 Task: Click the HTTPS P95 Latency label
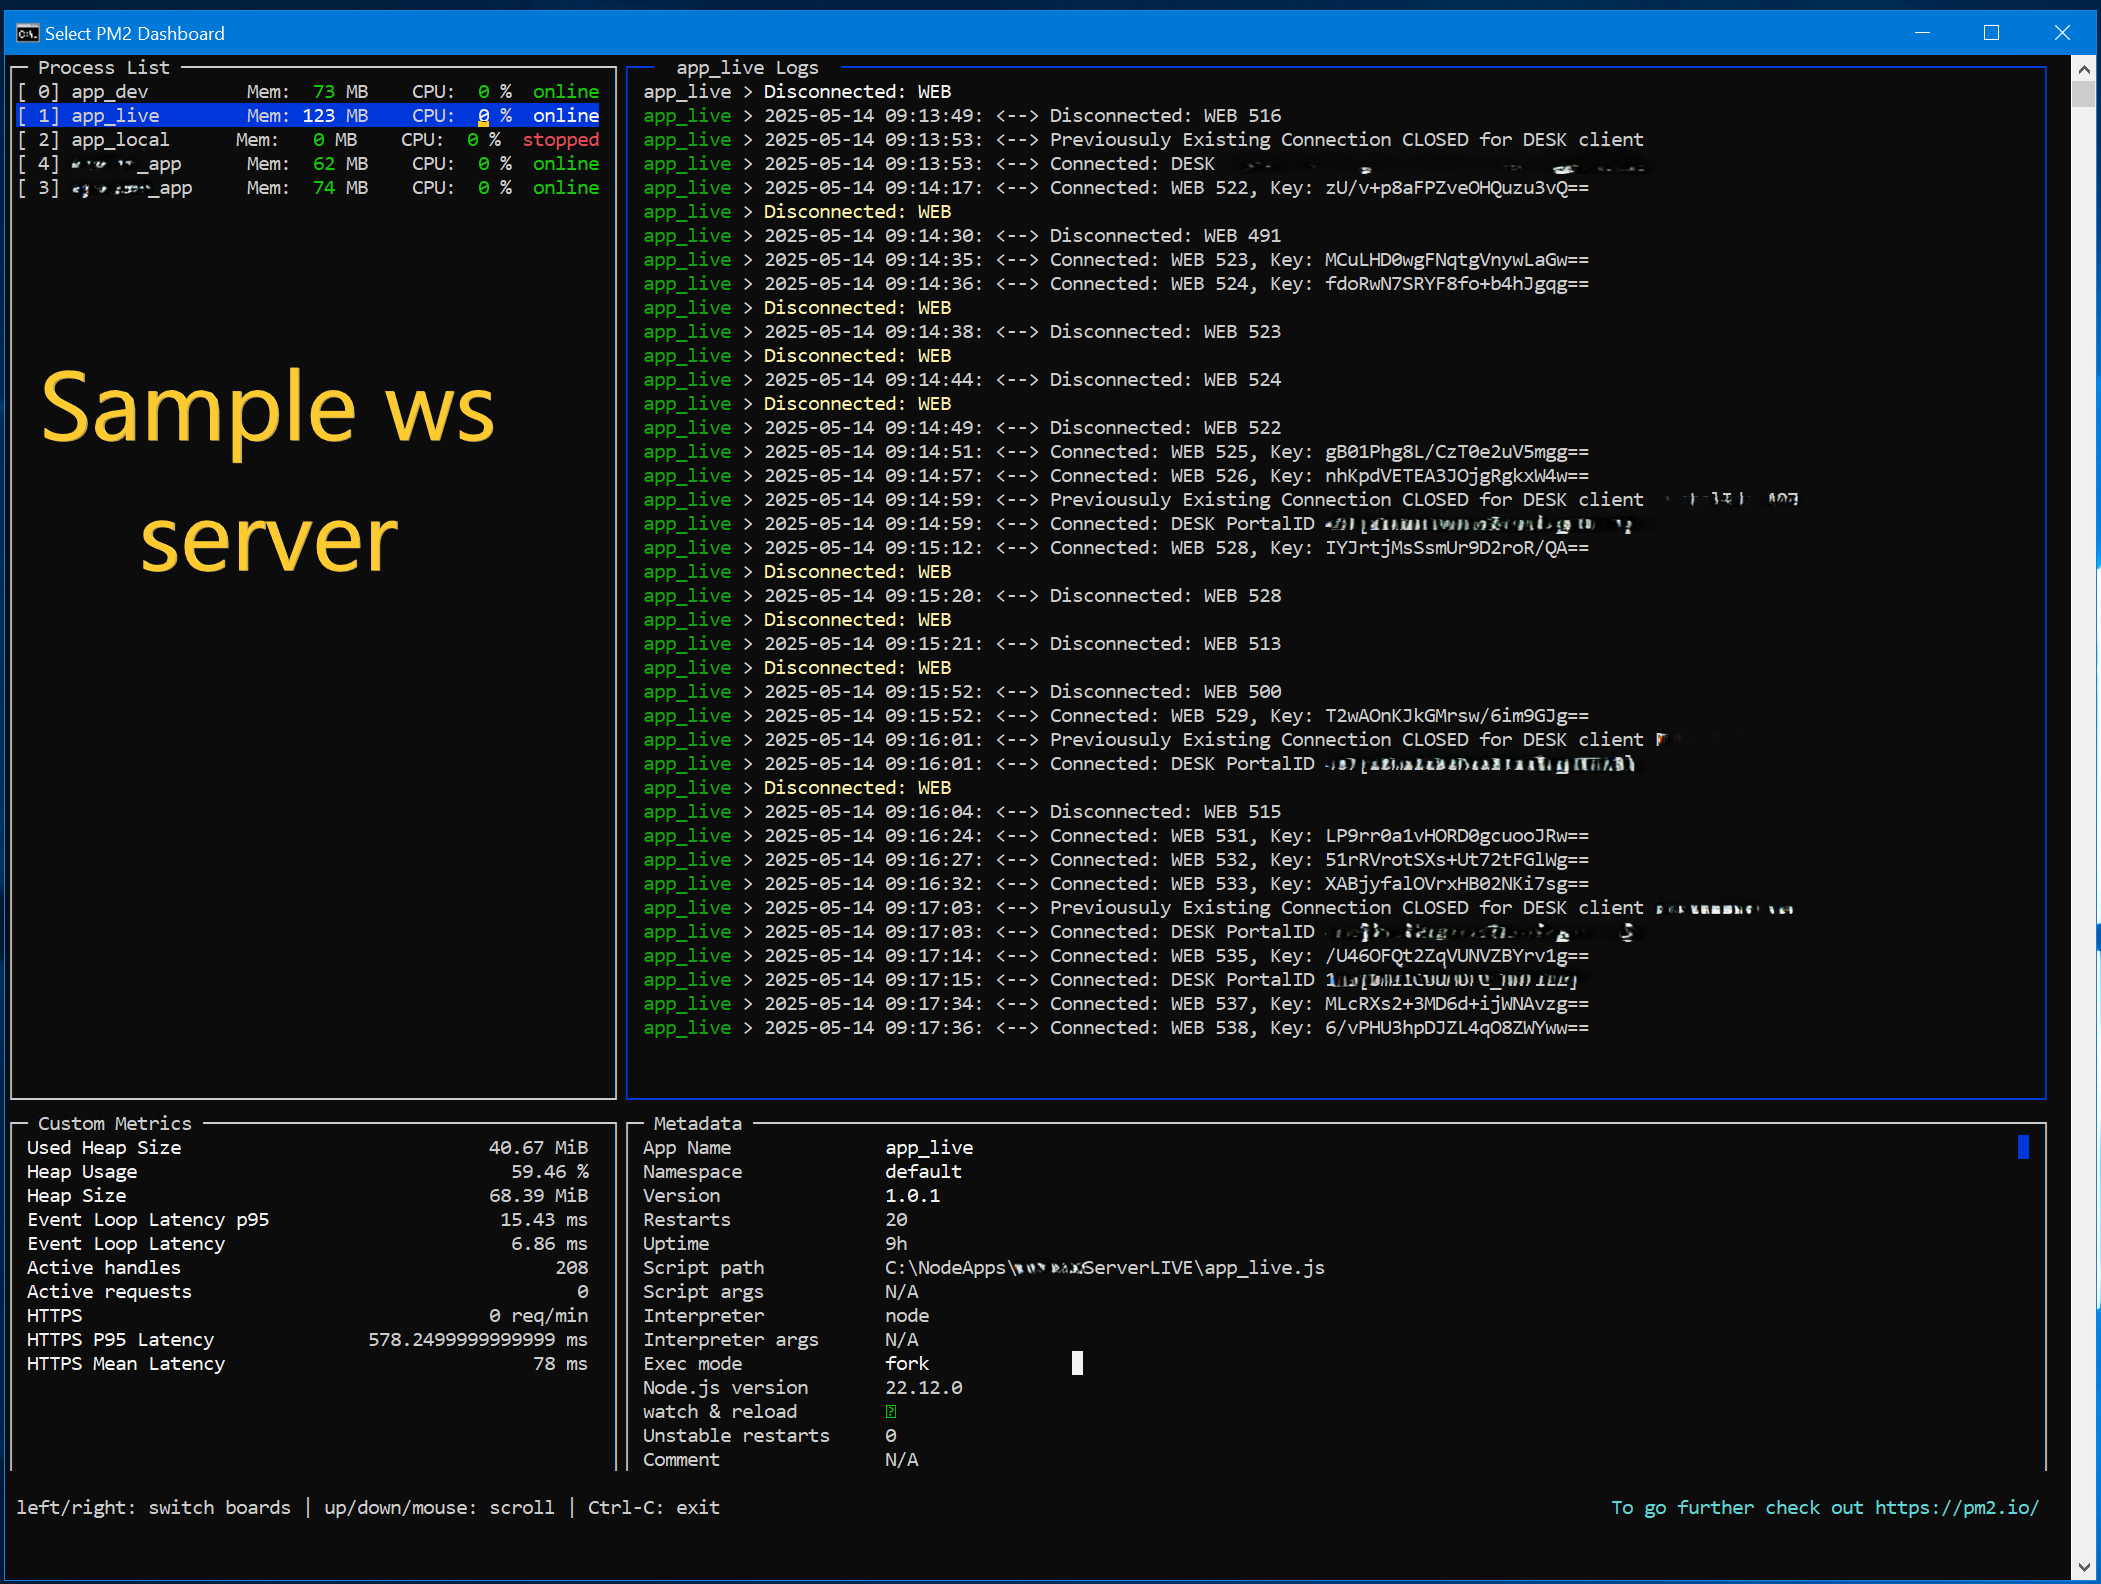pyautogui.click(x=120, y=1340)
